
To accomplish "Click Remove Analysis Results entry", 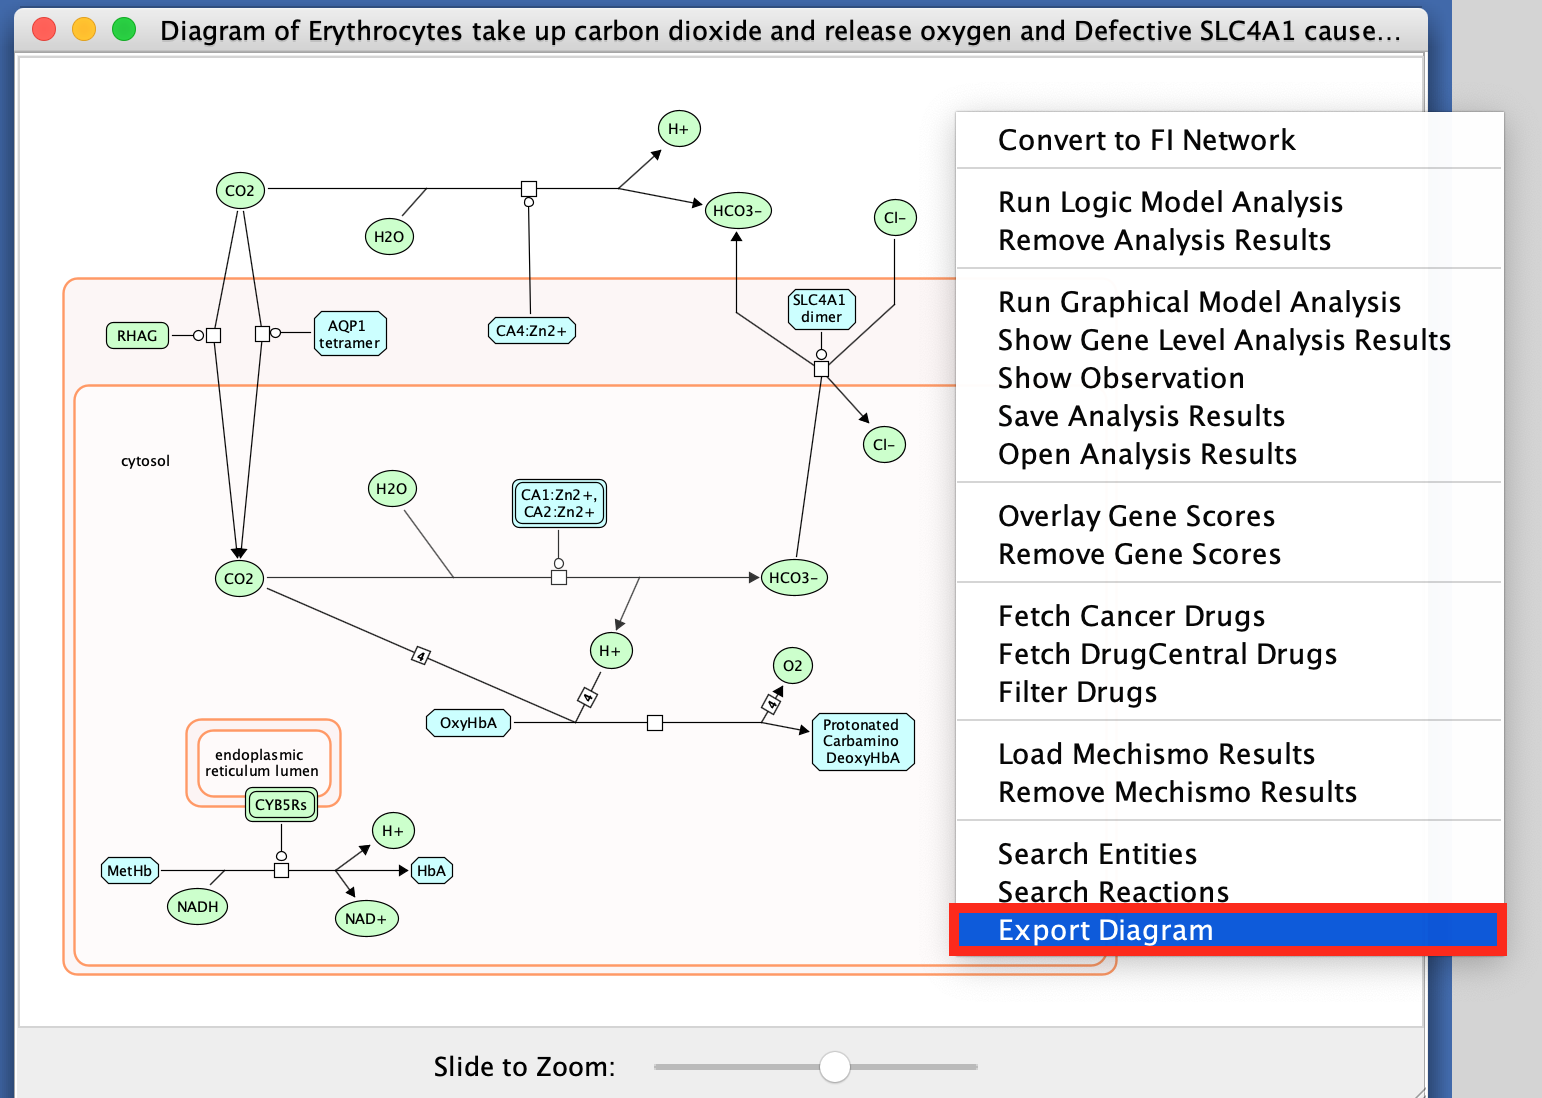I will tap(1230, 240).
